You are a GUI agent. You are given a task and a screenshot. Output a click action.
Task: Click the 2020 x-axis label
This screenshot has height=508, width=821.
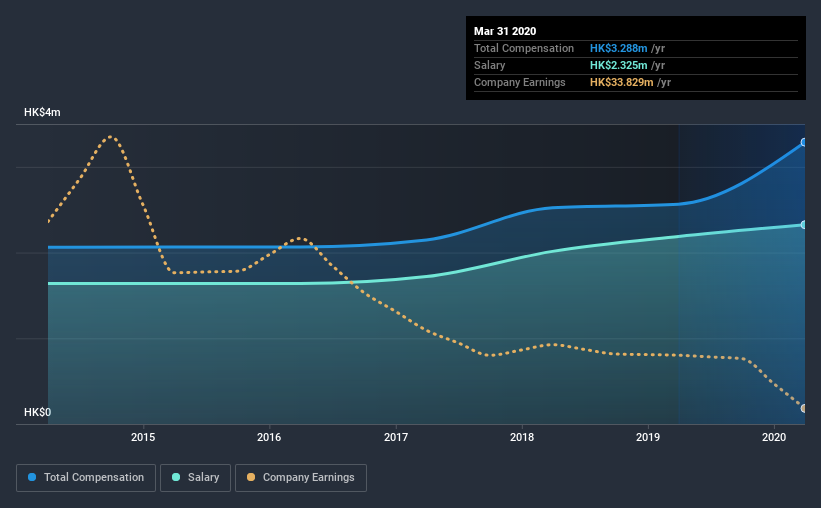tap(774, 437)
